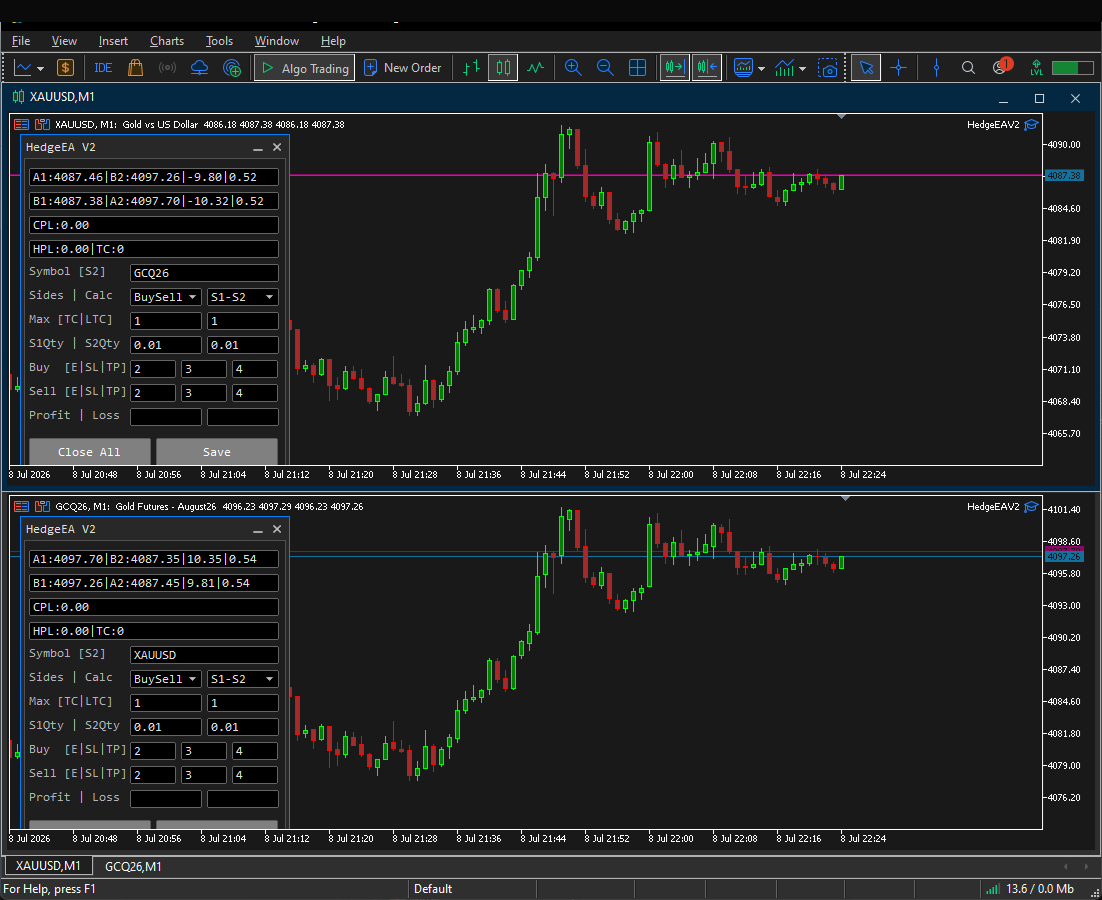Select the standard cursor mode
This screenshot has height=900, width=1102.
[866, 68]
